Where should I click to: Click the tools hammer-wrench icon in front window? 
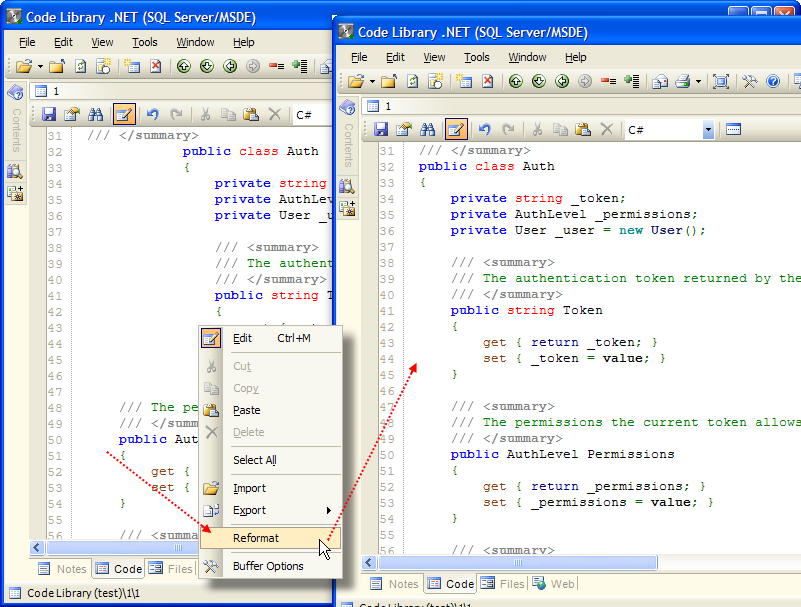pos(749,81)
